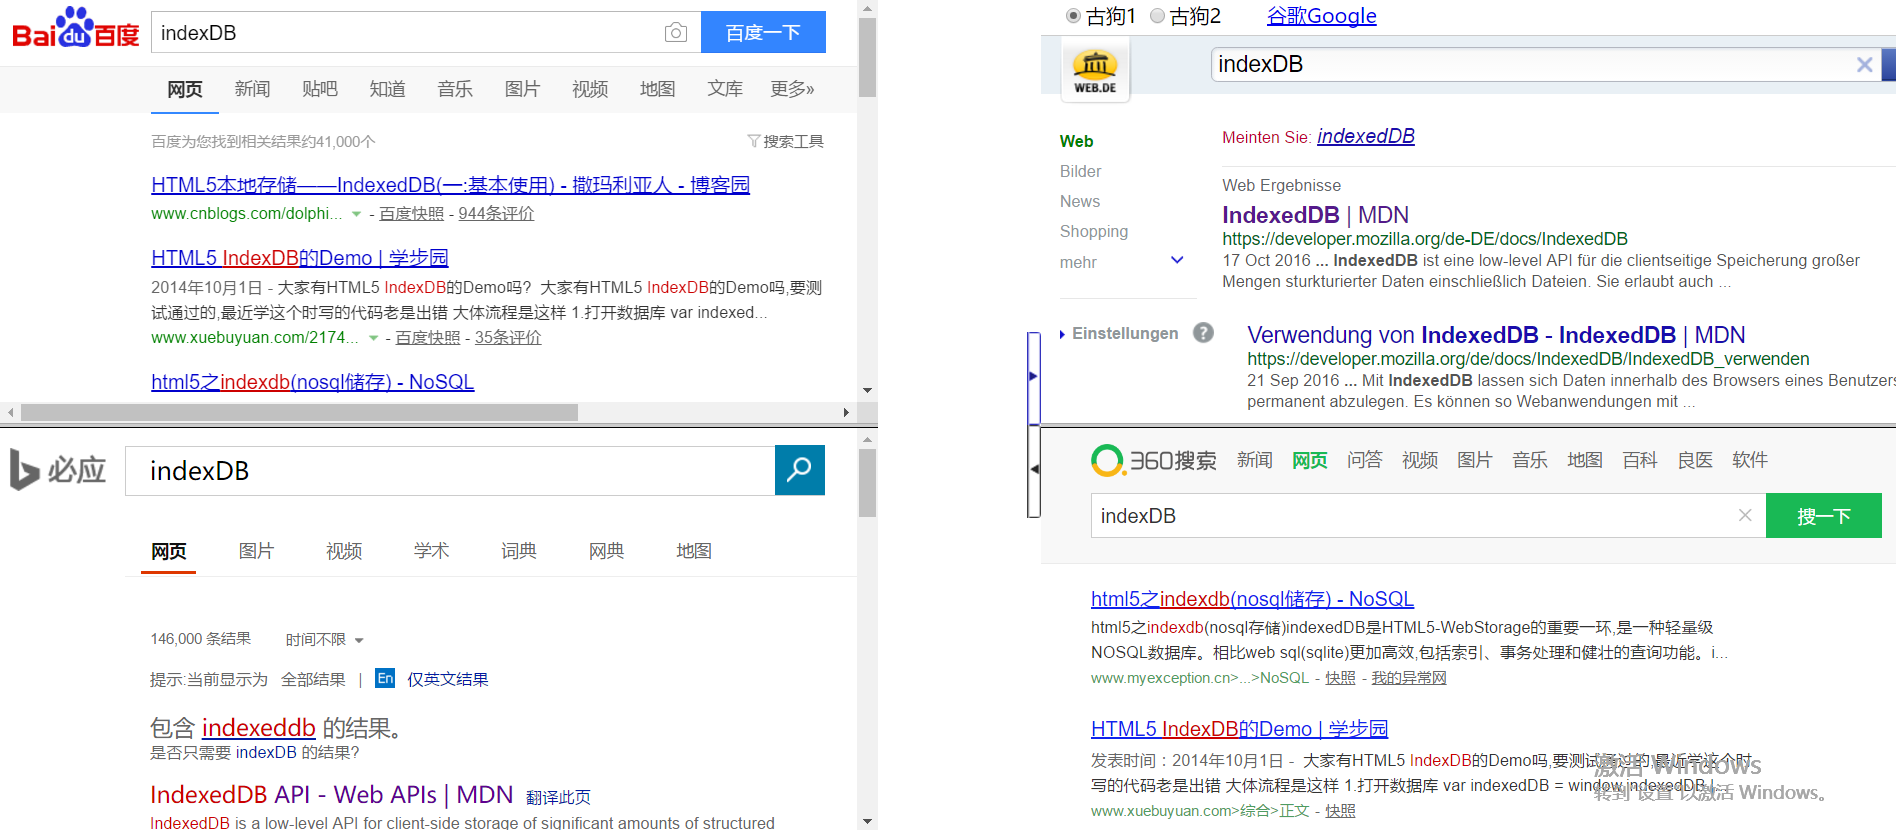
Task: Open 360搜索 问答 tab
Action: click(1364, 460)
